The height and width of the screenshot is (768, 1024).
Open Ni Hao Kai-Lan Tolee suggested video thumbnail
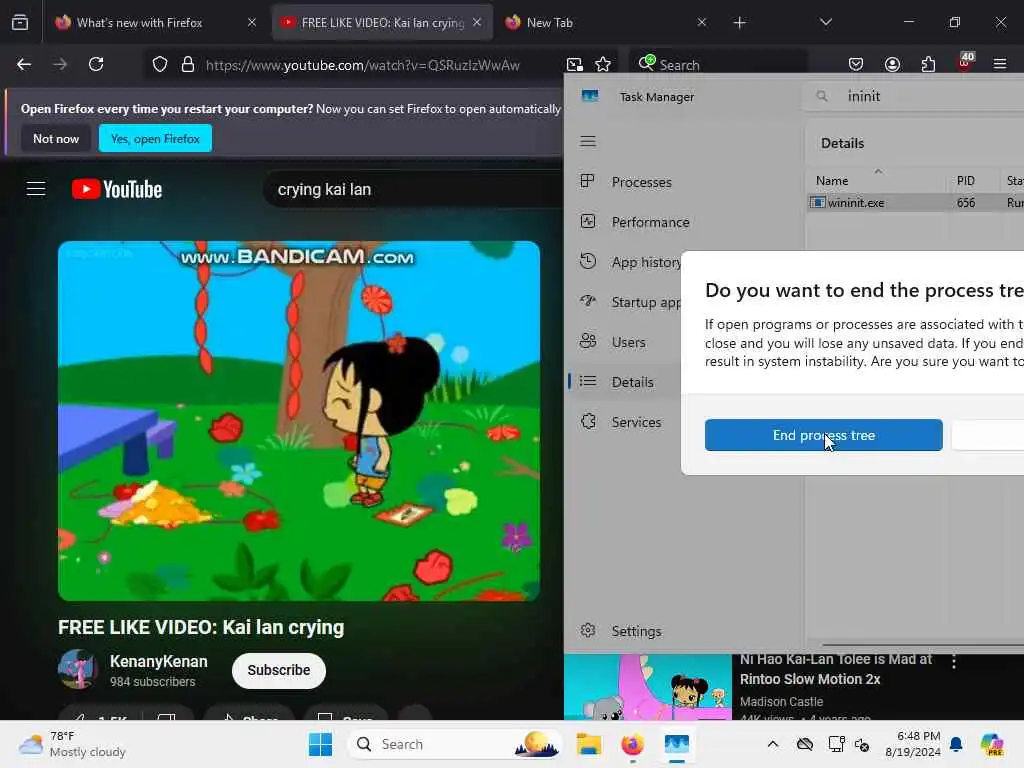[x=648, y=687]
